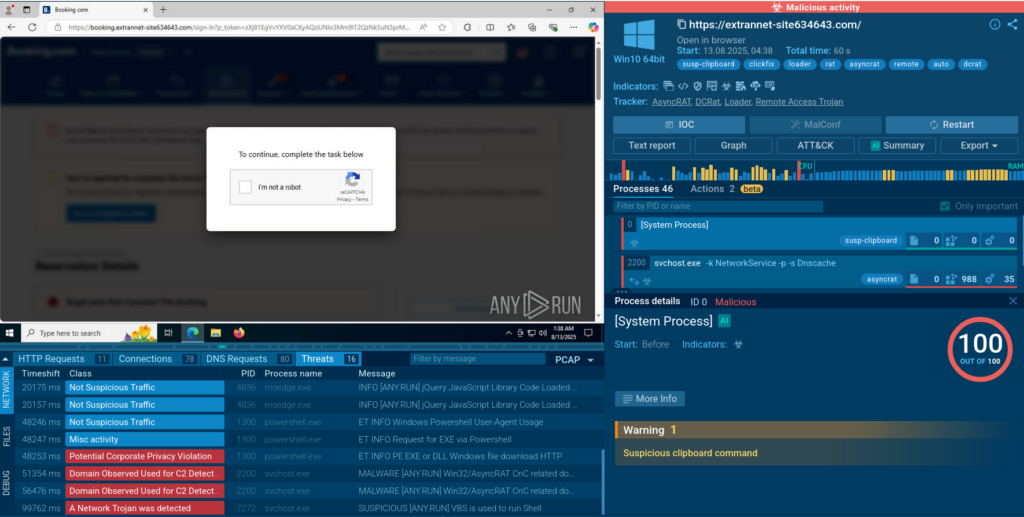Open Edge settings and more menu
Viewport: 1024px width, 517px height.
pos(573,27)
